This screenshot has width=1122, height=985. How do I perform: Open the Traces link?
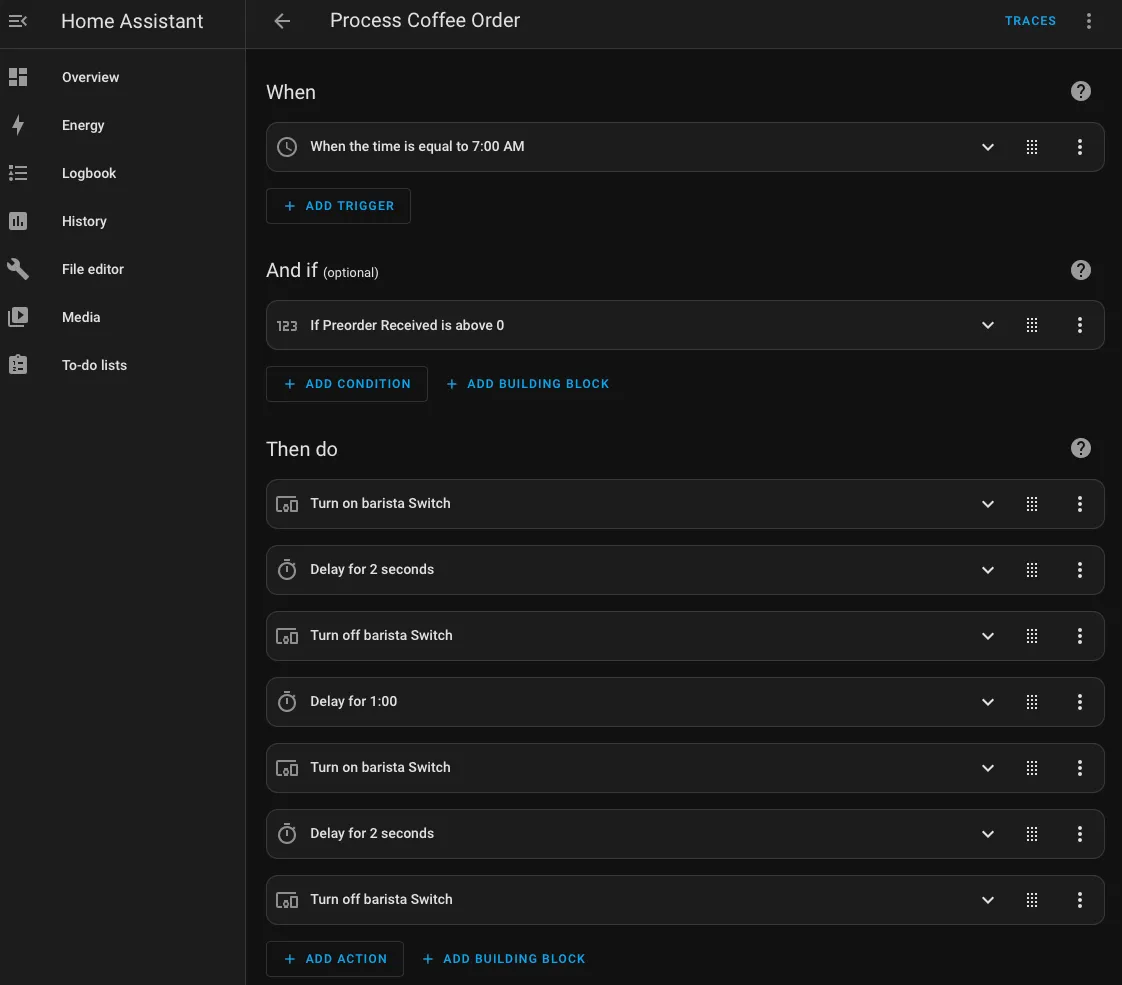[x=1030, y=21]
